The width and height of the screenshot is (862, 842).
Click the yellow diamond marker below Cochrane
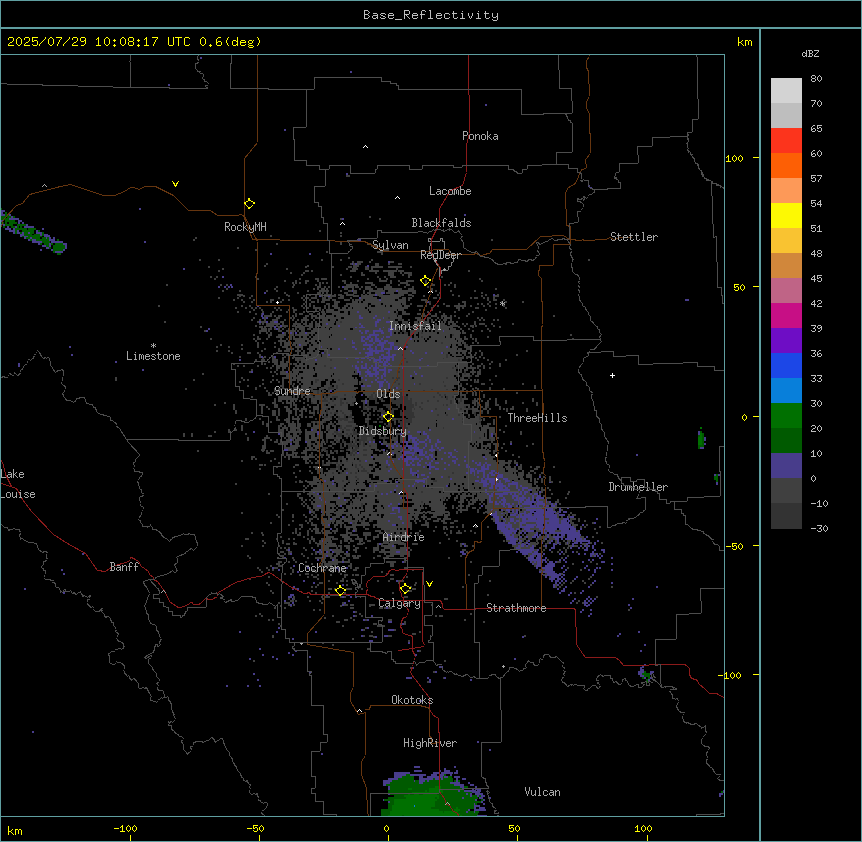(x=340, y=590)
